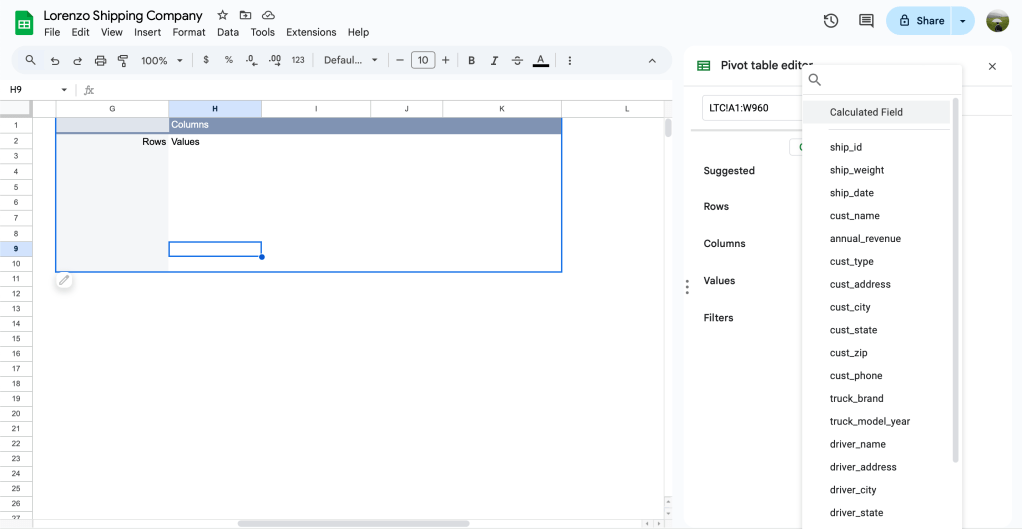Select the paint format tool
Viewport: 1022px width, 529px height.
(123, 60)
